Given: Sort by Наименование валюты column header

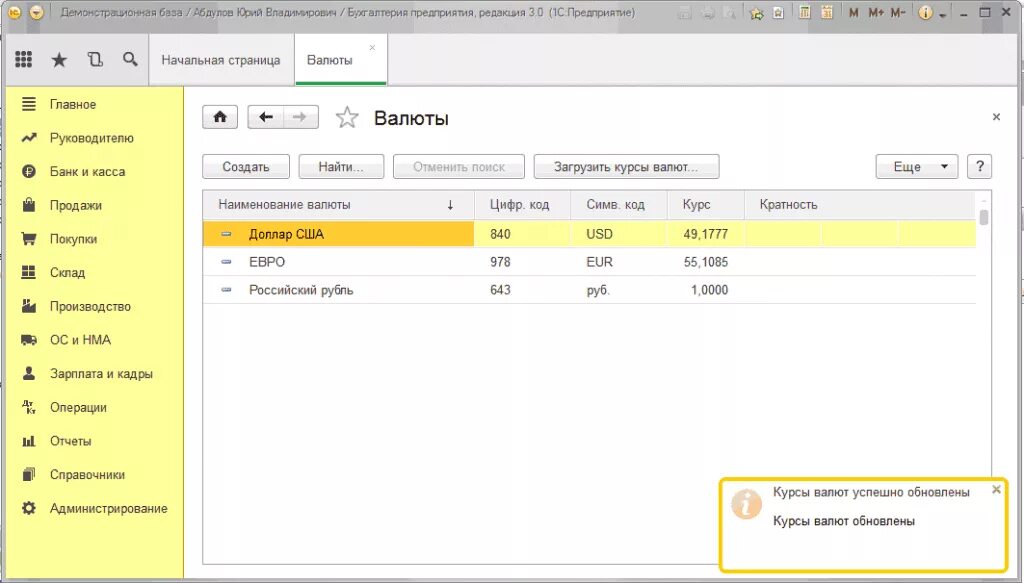Looking at the screenshot, I should coord(338,204).
